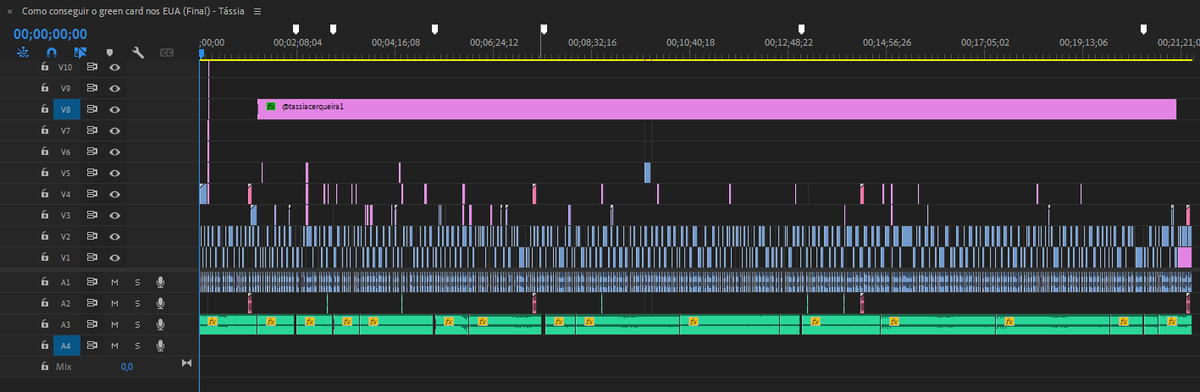Click lock icon on track A4
The width and height of the screenshot is (1200, 392).
tap(44, 345)
